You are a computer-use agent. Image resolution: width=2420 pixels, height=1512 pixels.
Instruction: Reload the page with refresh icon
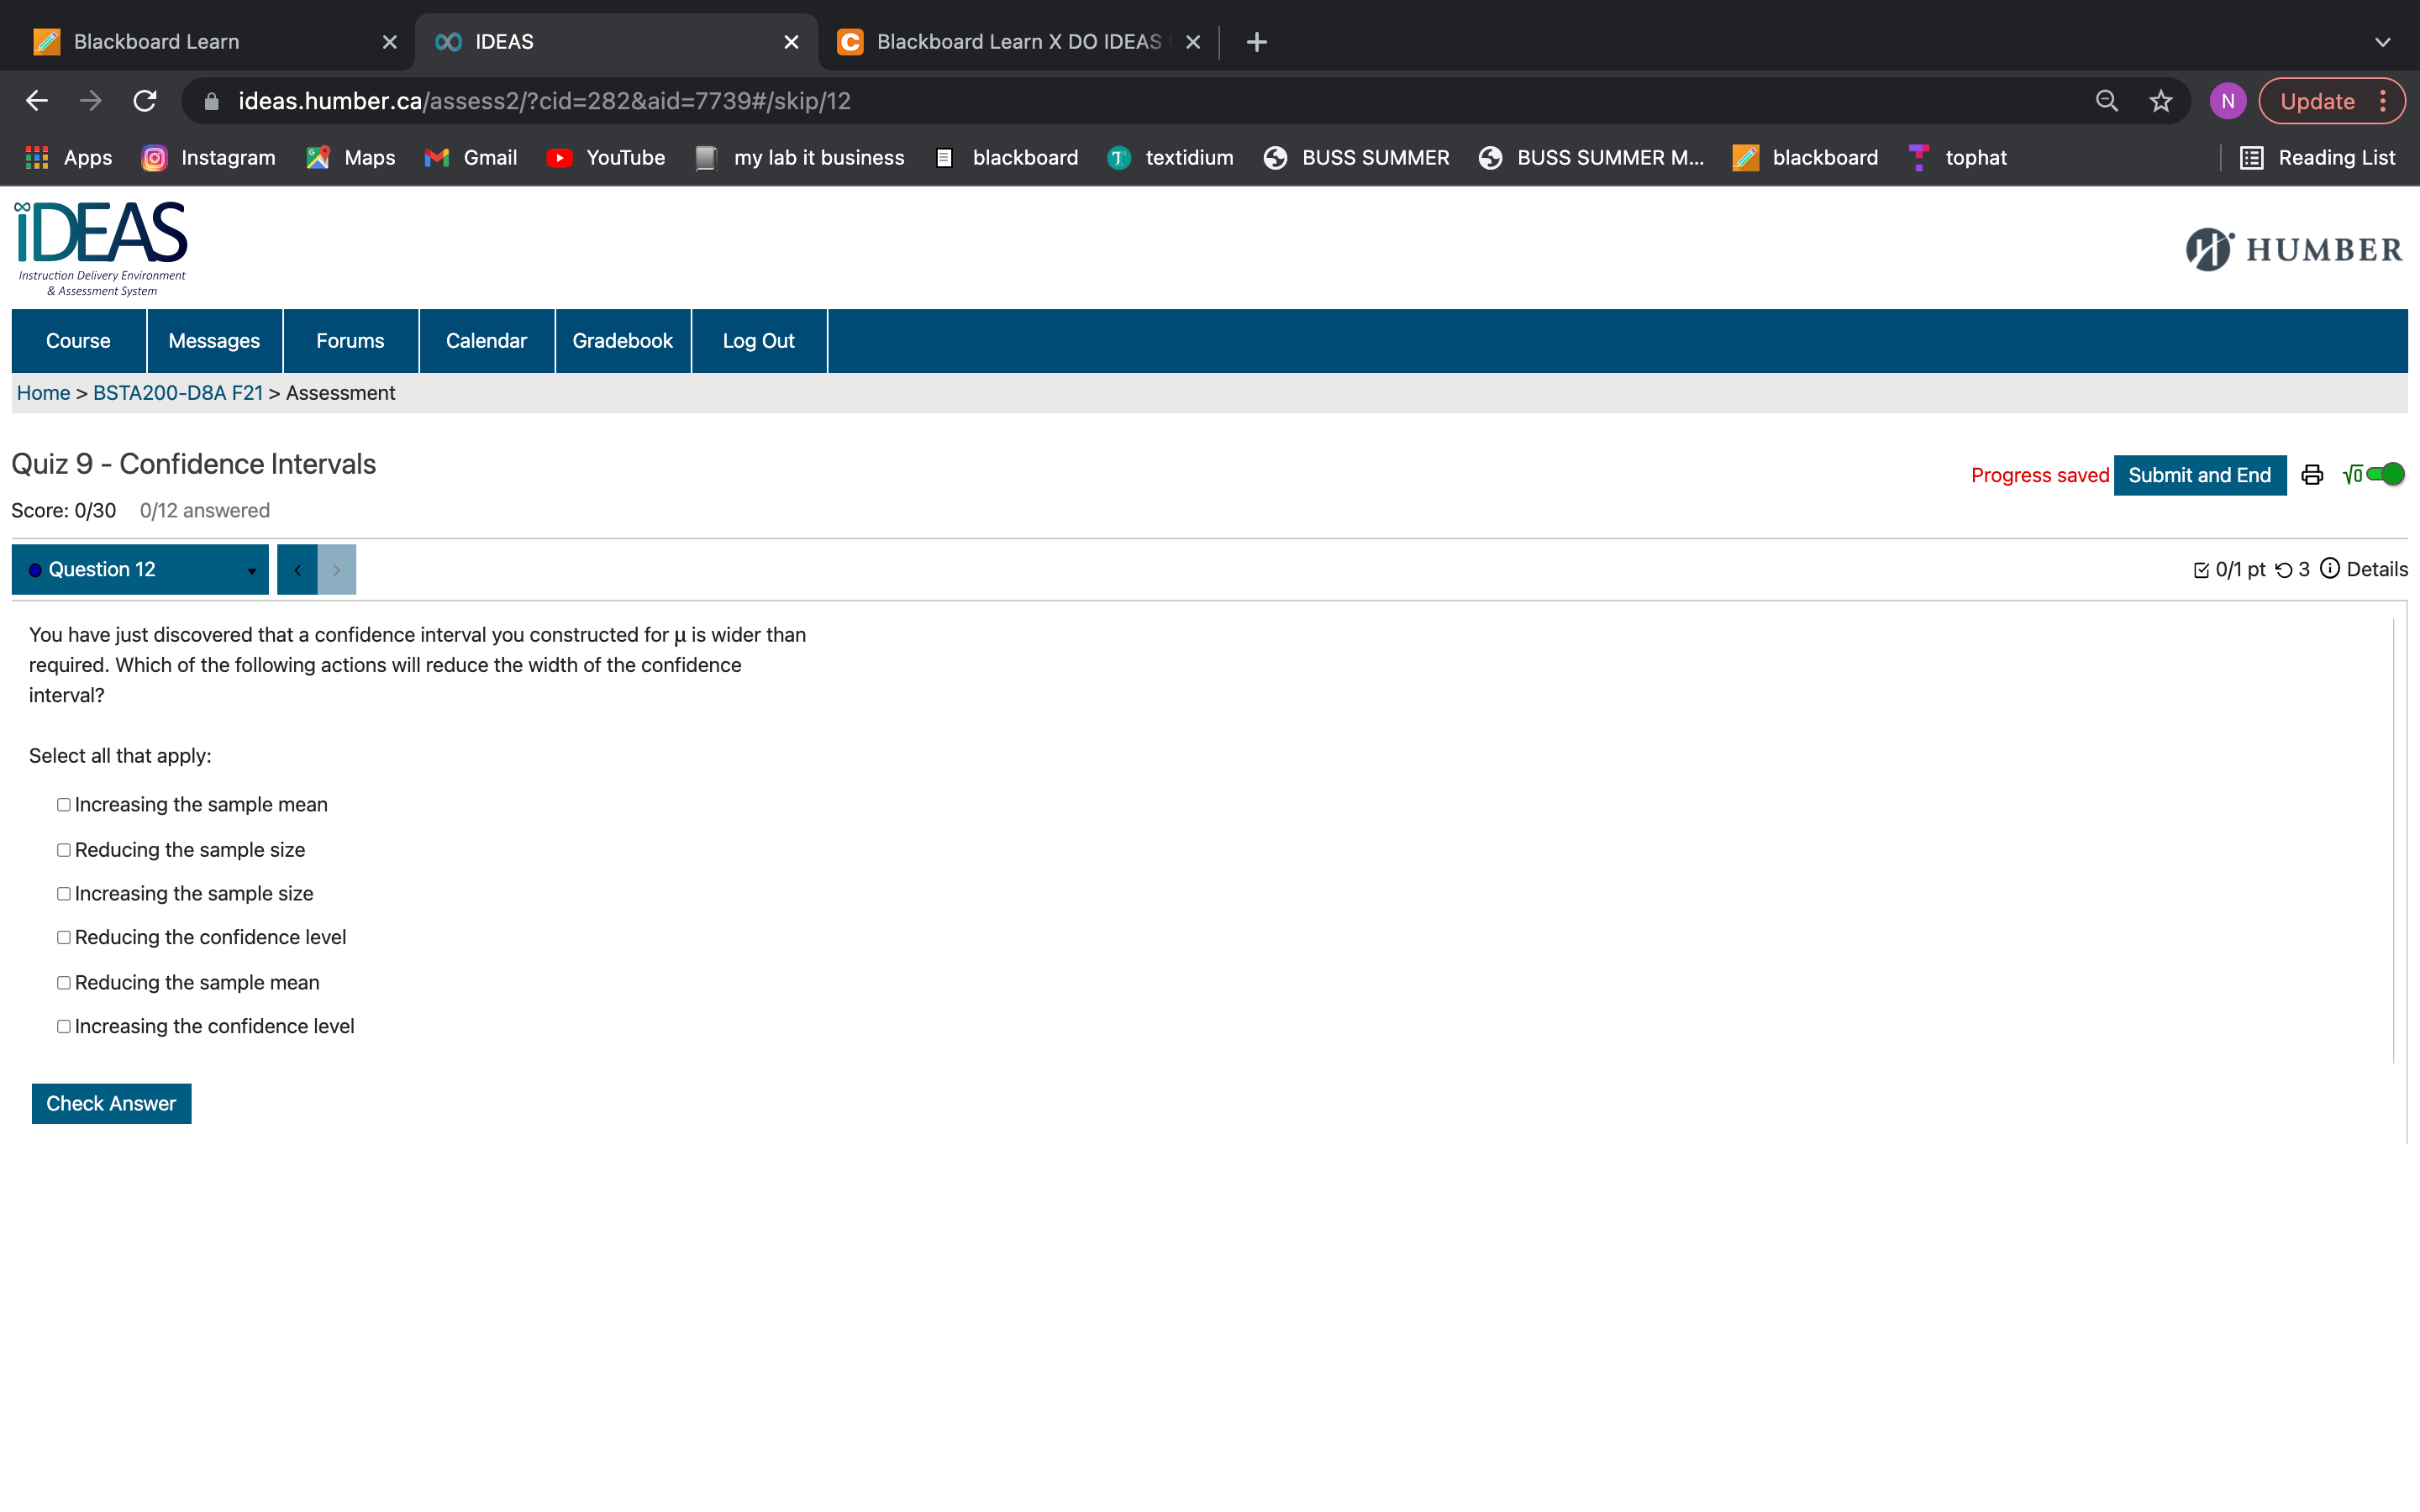click(145, 101)
